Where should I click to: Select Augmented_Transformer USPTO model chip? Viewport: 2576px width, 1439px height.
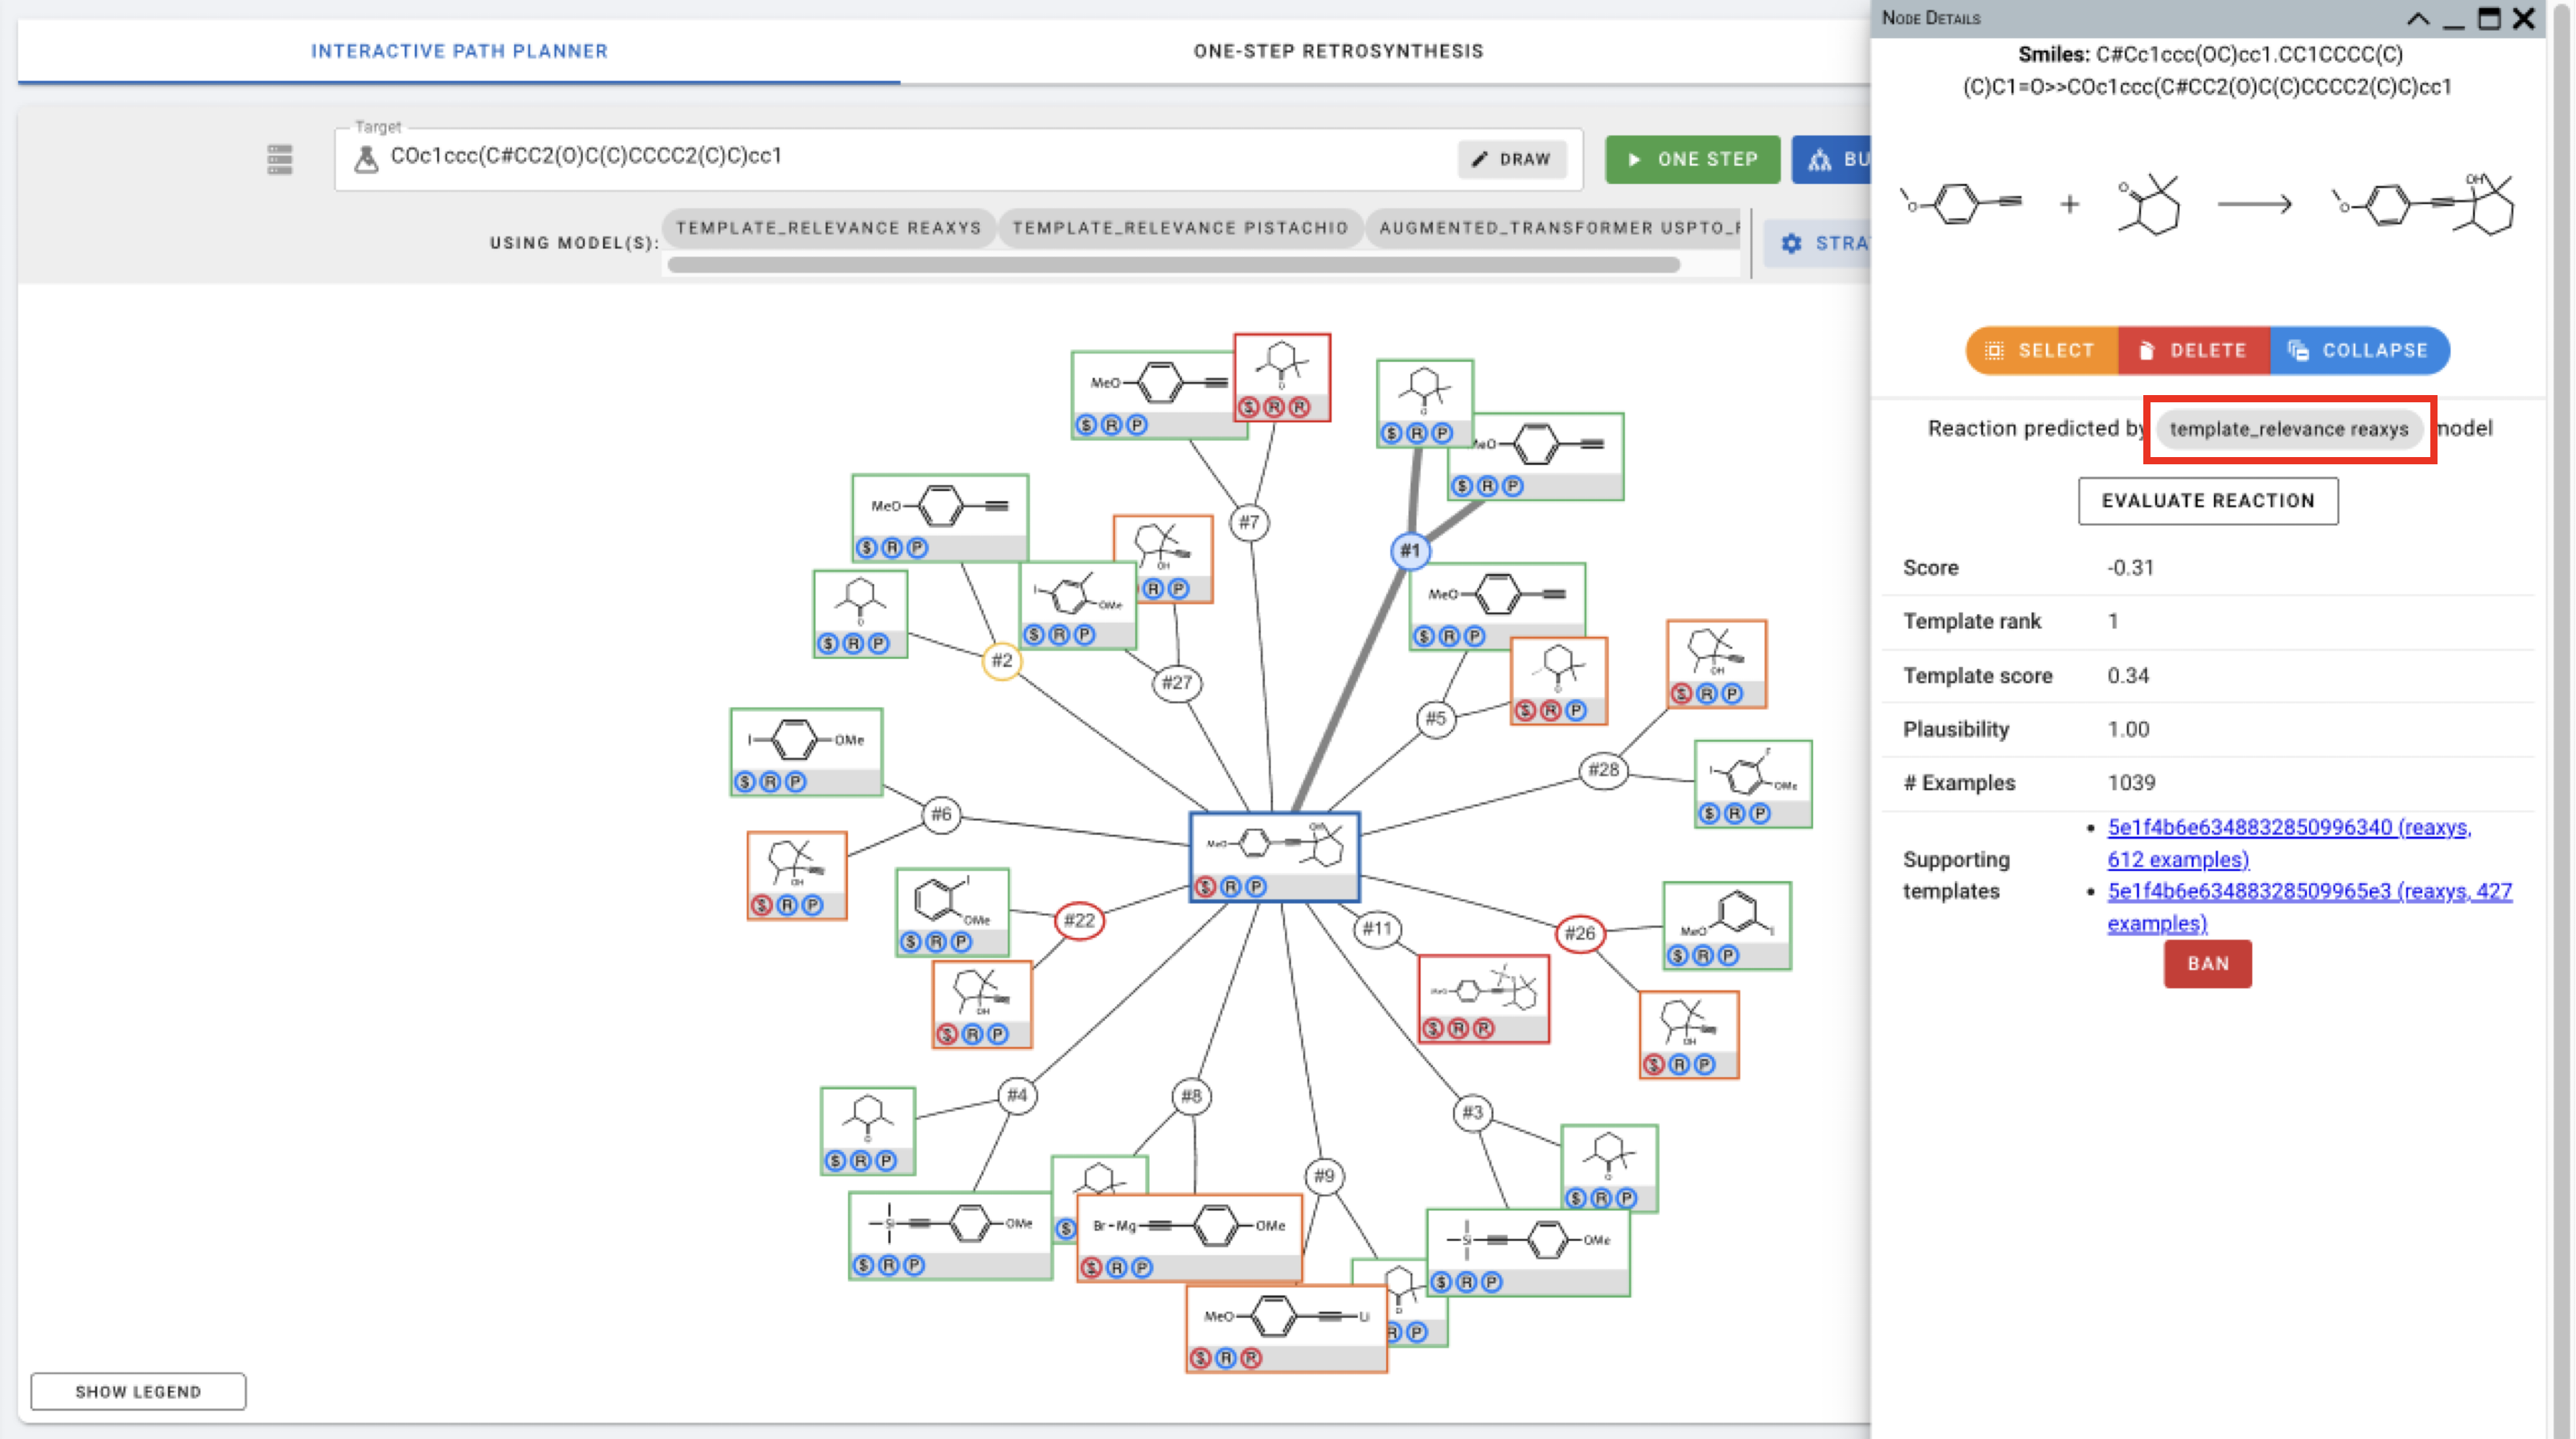[1553, 228]
